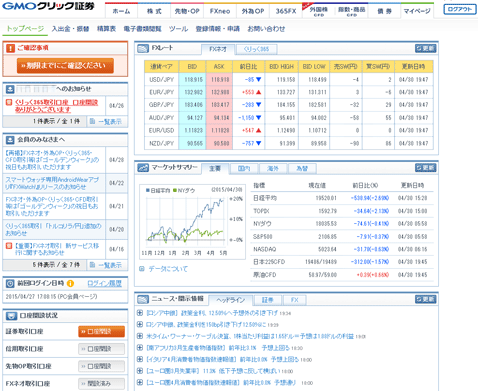Viewport: 478px width, 391px height.
Task: Click the red exclamation icon beside ご確認事項
Action: [x=10, y=48]
